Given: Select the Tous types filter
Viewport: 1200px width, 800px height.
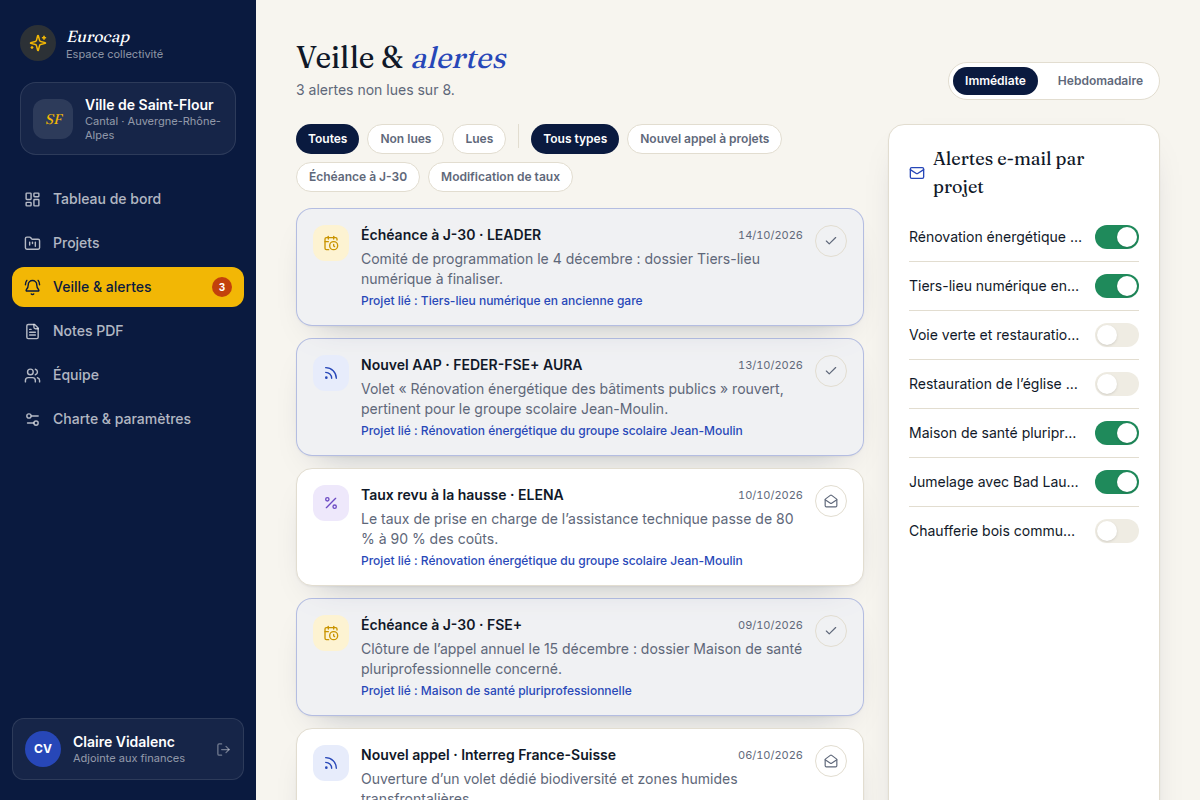Looking at the screenshot, I should click(x=575, y=139).
